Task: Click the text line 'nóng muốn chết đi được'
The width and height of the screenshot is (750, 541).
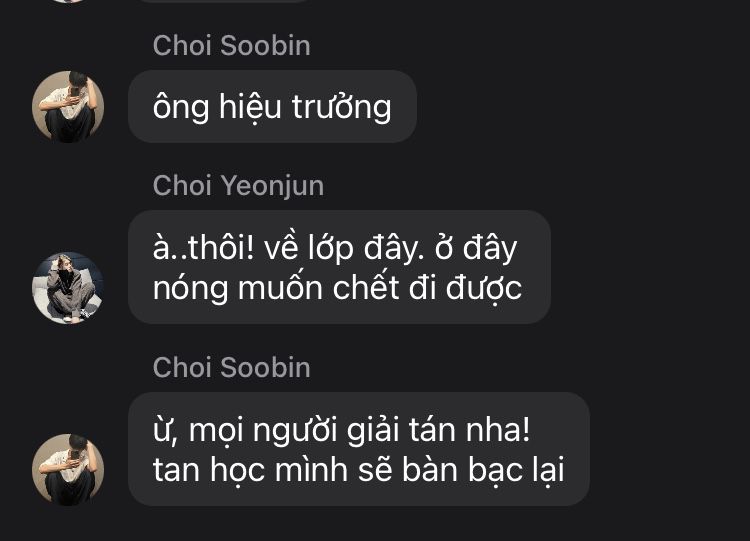Action: point(337,288)
